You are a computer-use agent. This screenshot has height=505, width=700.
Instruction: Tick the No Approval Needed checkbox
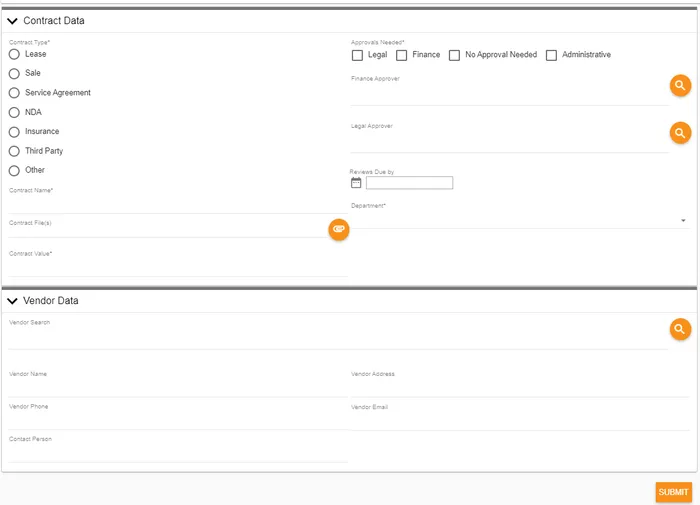454,55
